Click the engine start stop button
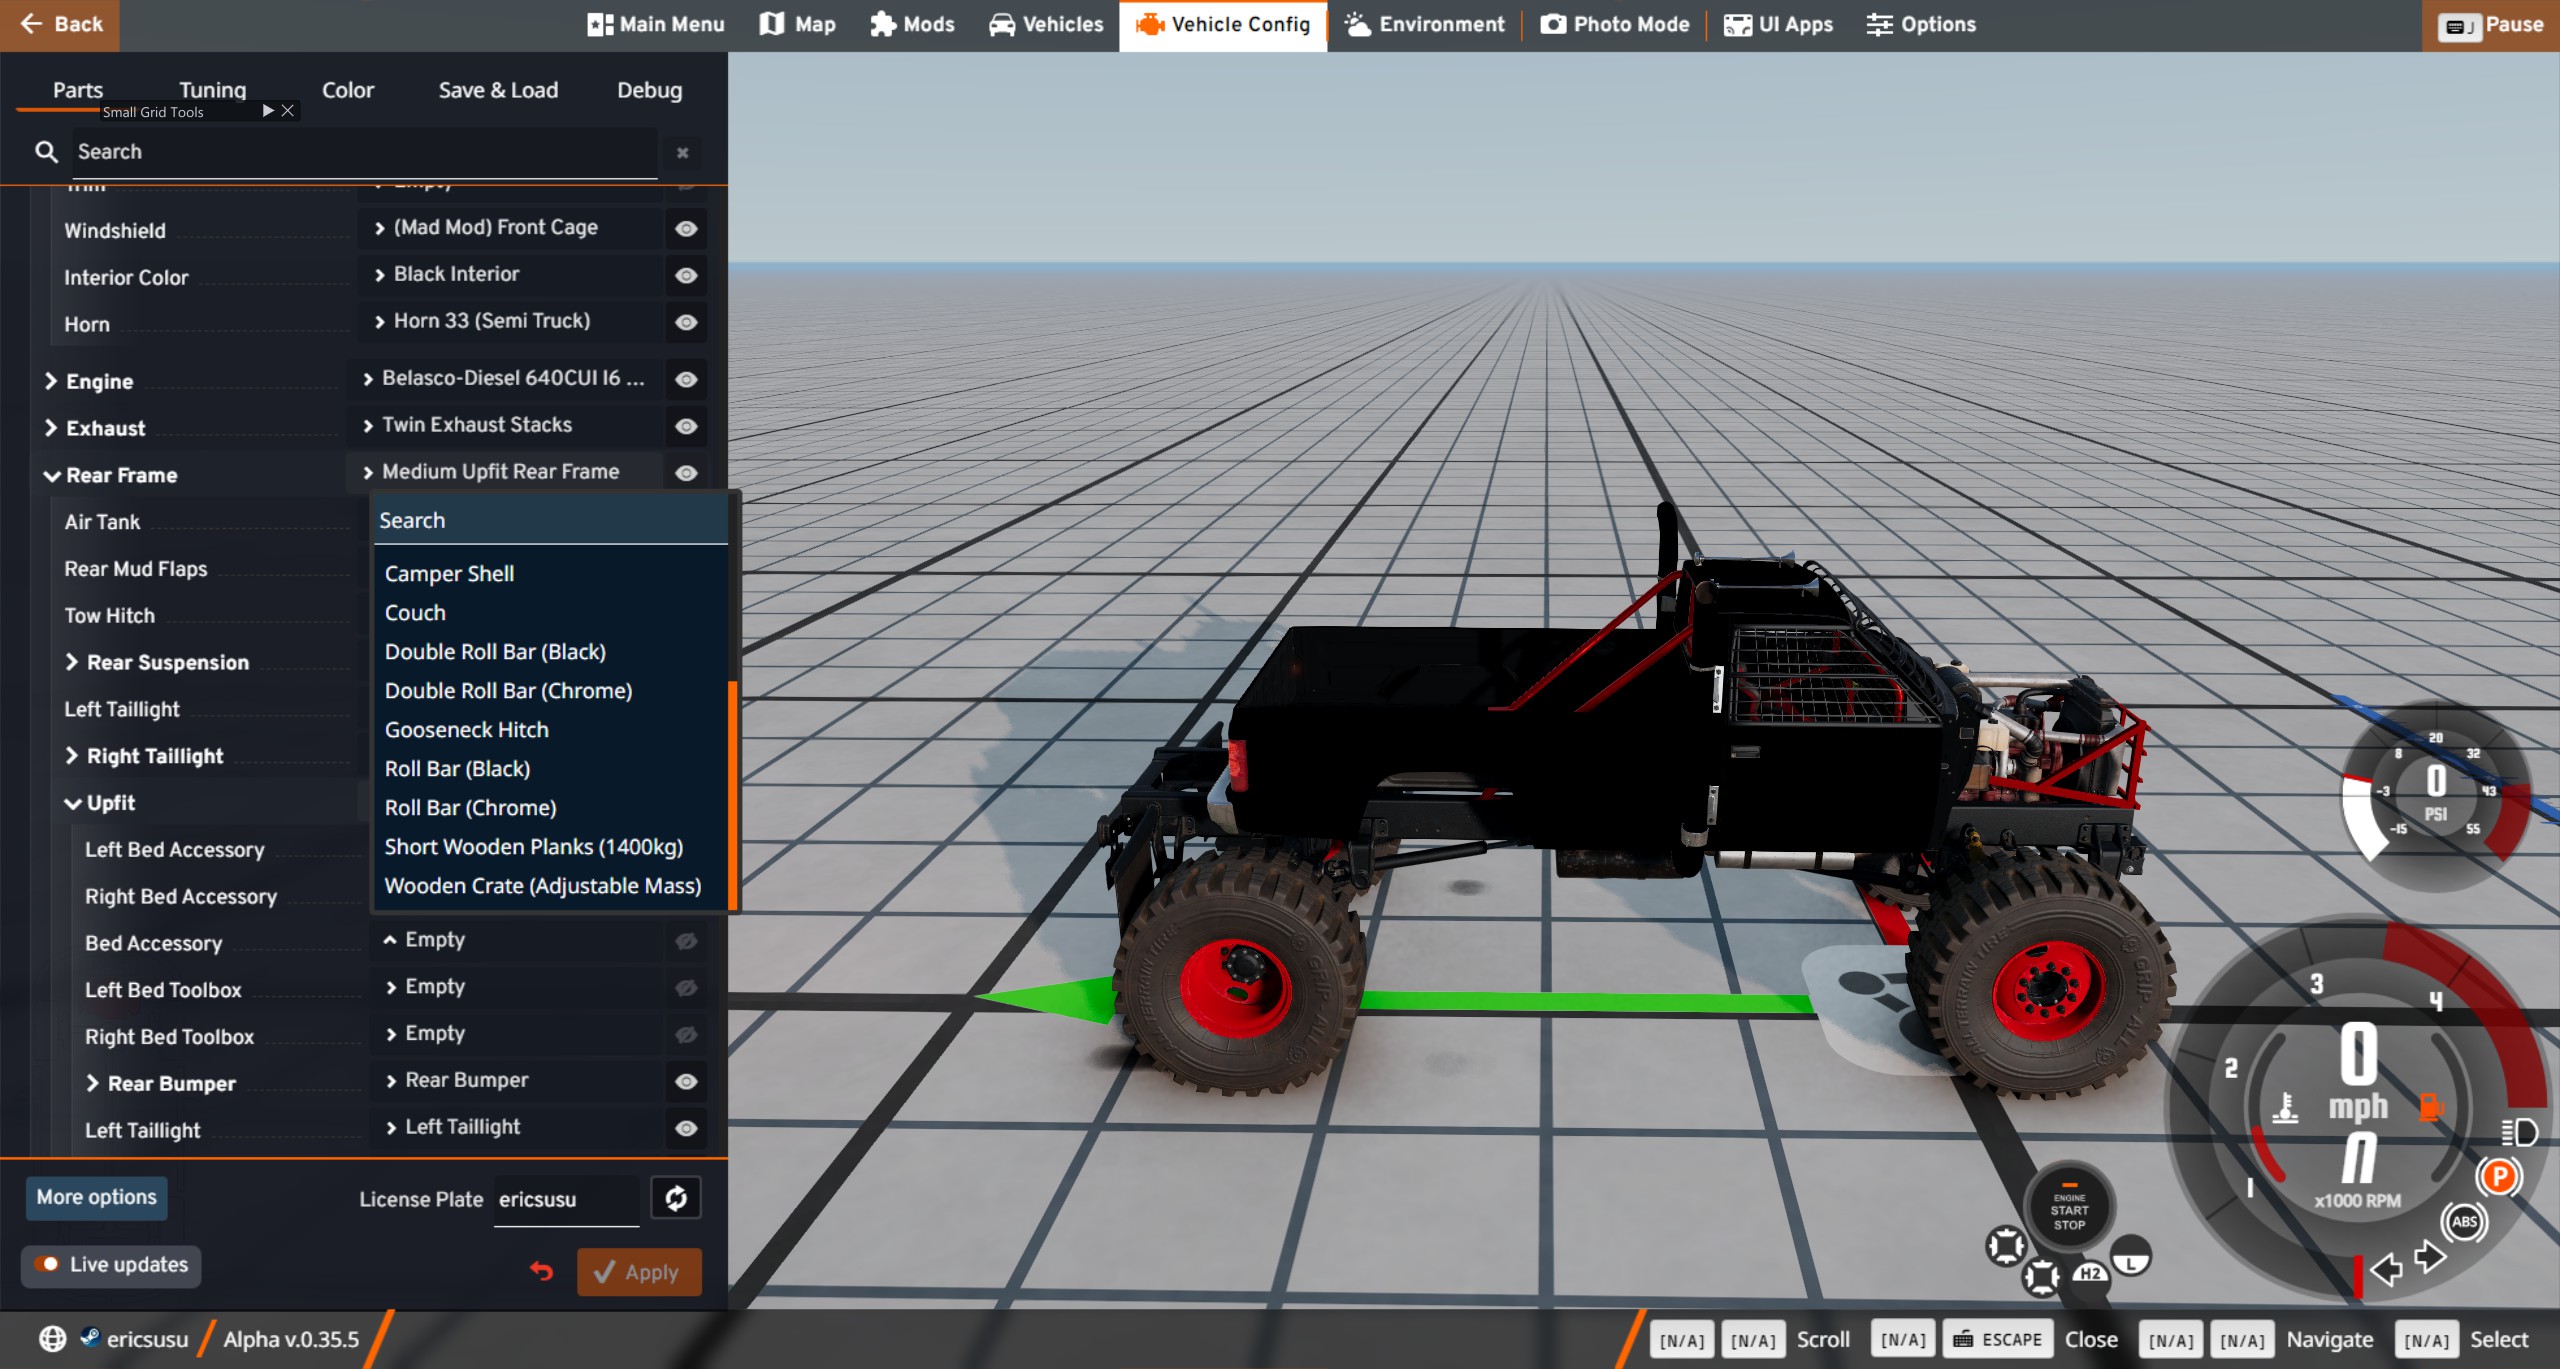2560x1369 pixels. click(x=2068, y=1210)
